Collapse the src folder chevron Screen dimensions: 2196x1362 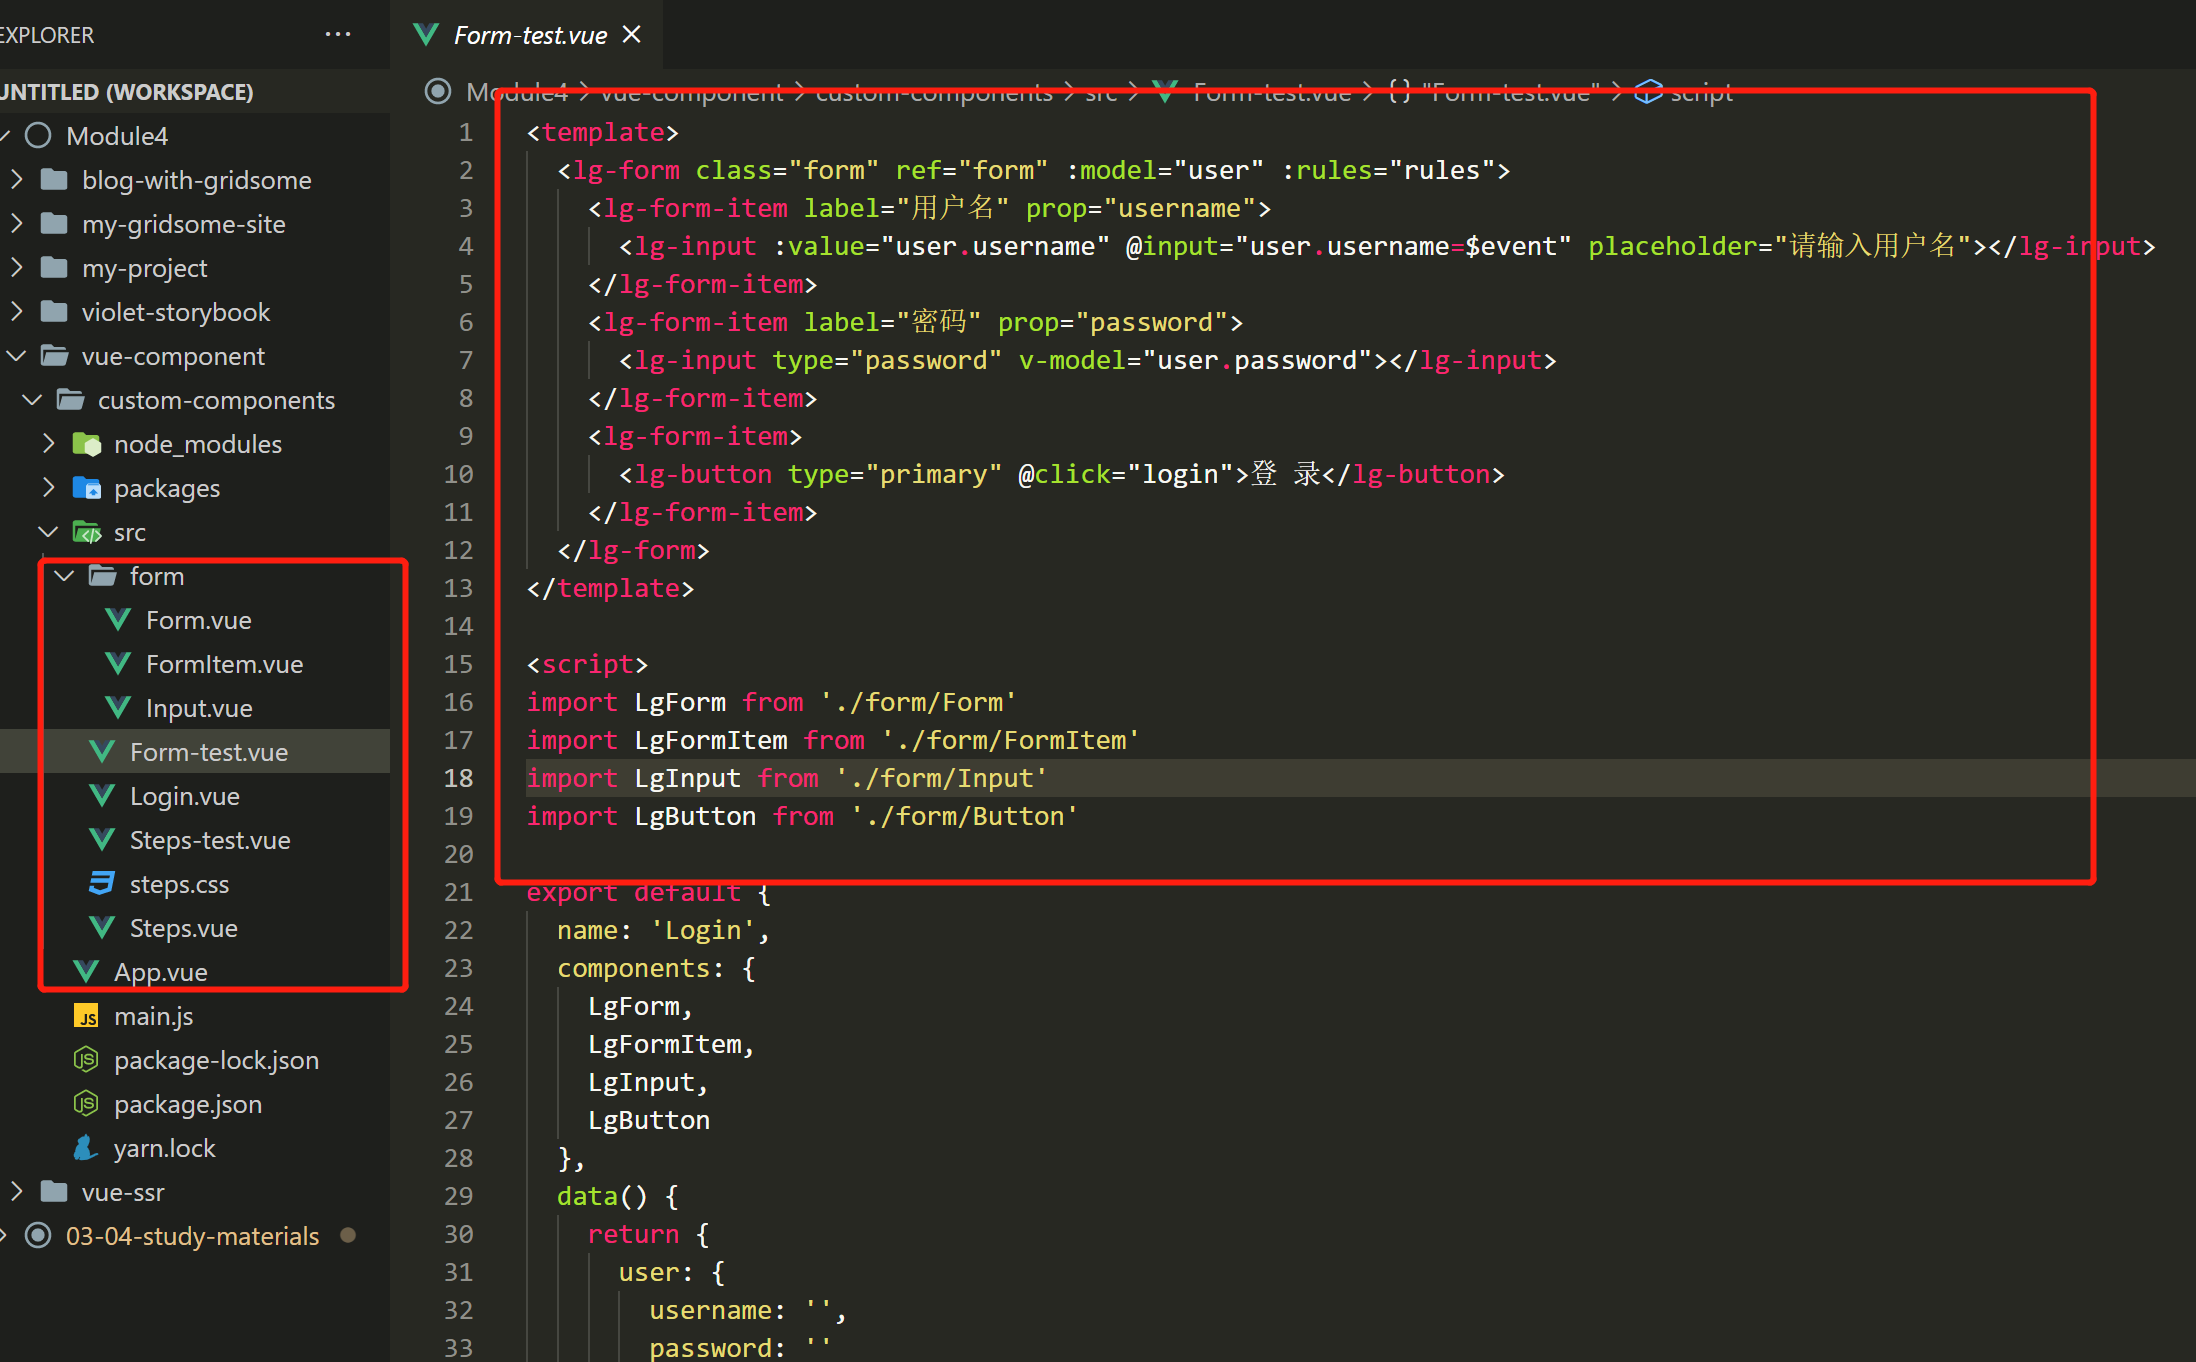click(48, 532)
